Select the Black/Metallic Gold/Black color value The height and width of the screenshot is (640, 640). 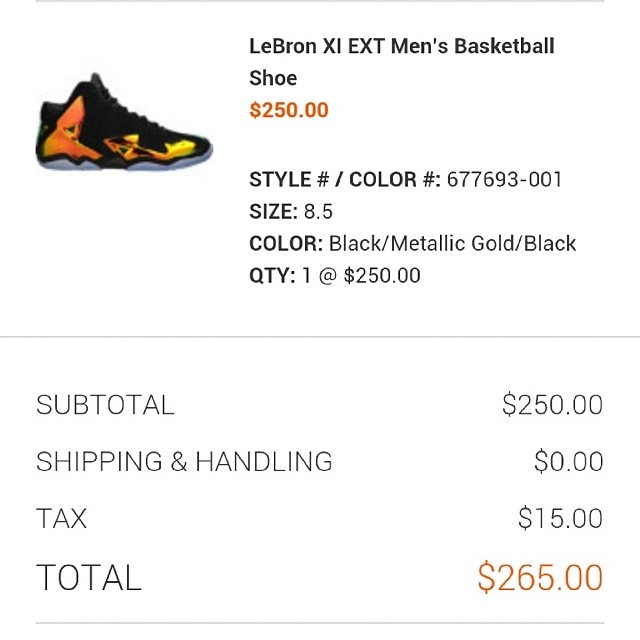[x=452, y=244]
